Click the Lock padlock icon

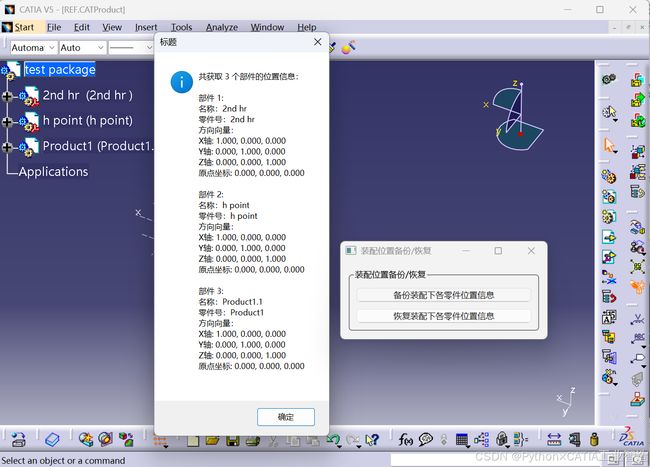coord(502,439)
